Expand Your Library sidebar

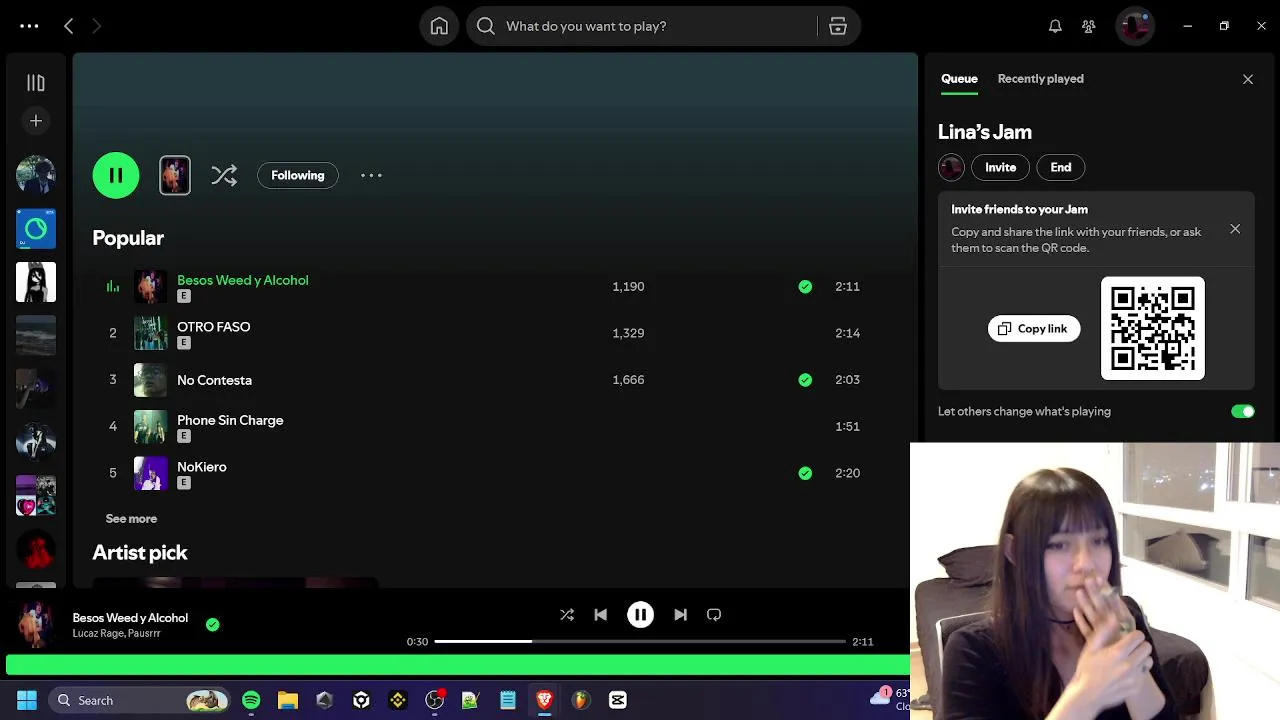(36, 83)
